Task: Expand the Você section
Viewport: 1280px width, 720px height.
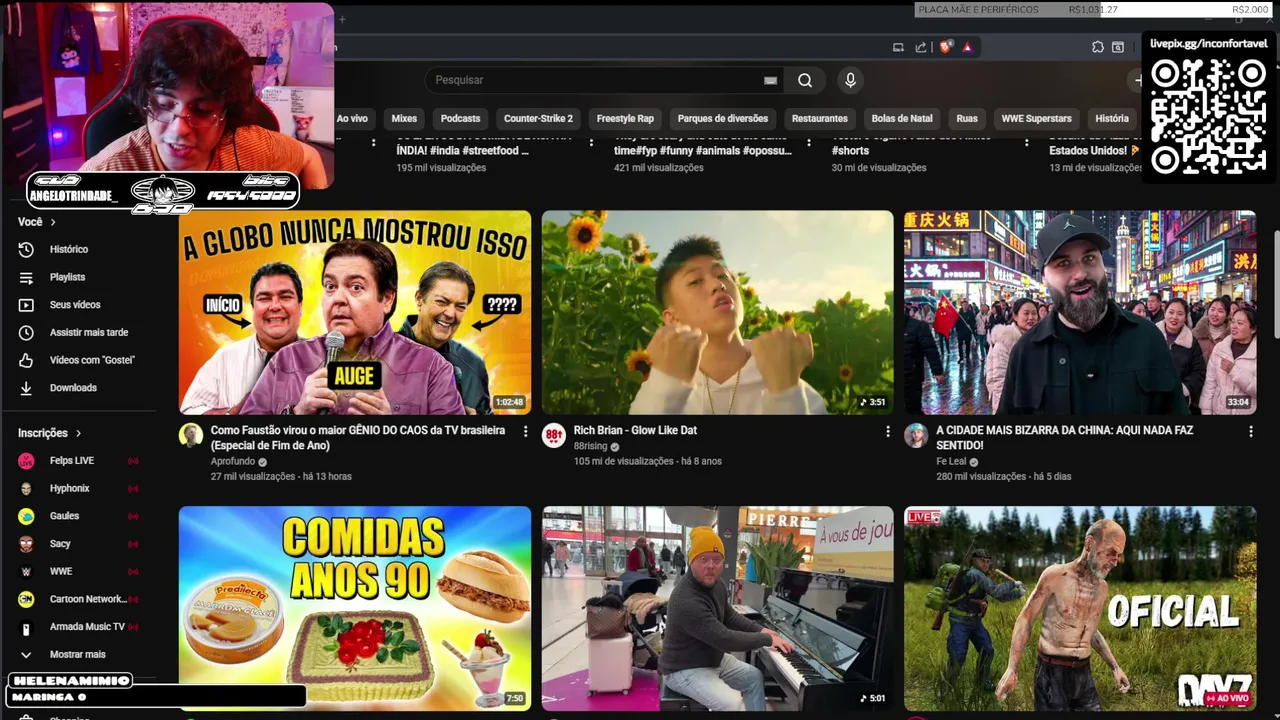Action: click(x=37, y=222)
